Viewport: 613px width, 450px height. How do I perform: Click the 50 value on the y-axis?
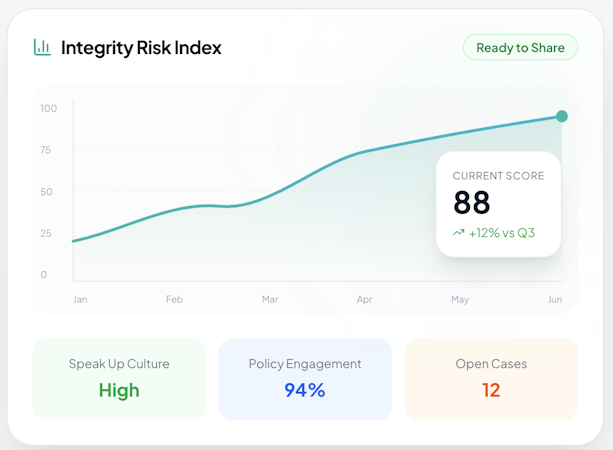coord(46,192)
